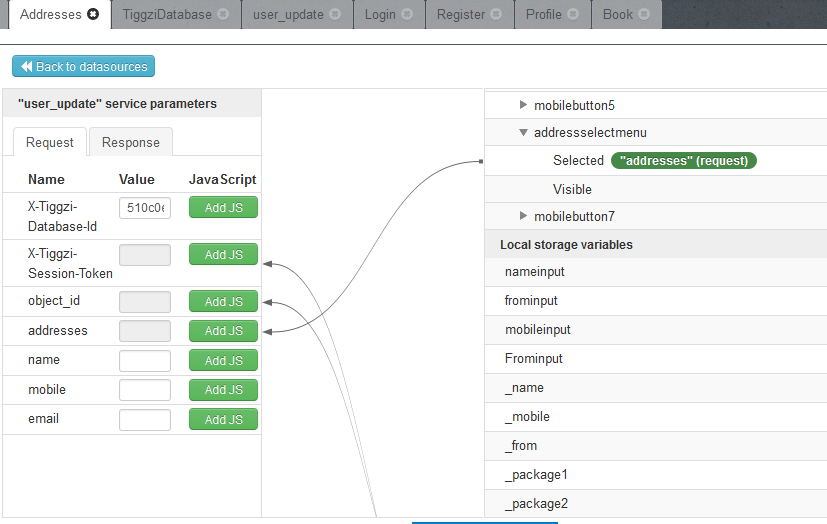Image resolution: width=827 pixels, height=524 pixels.
Task: Click the mobile value input field
Action: coord(144,390)
